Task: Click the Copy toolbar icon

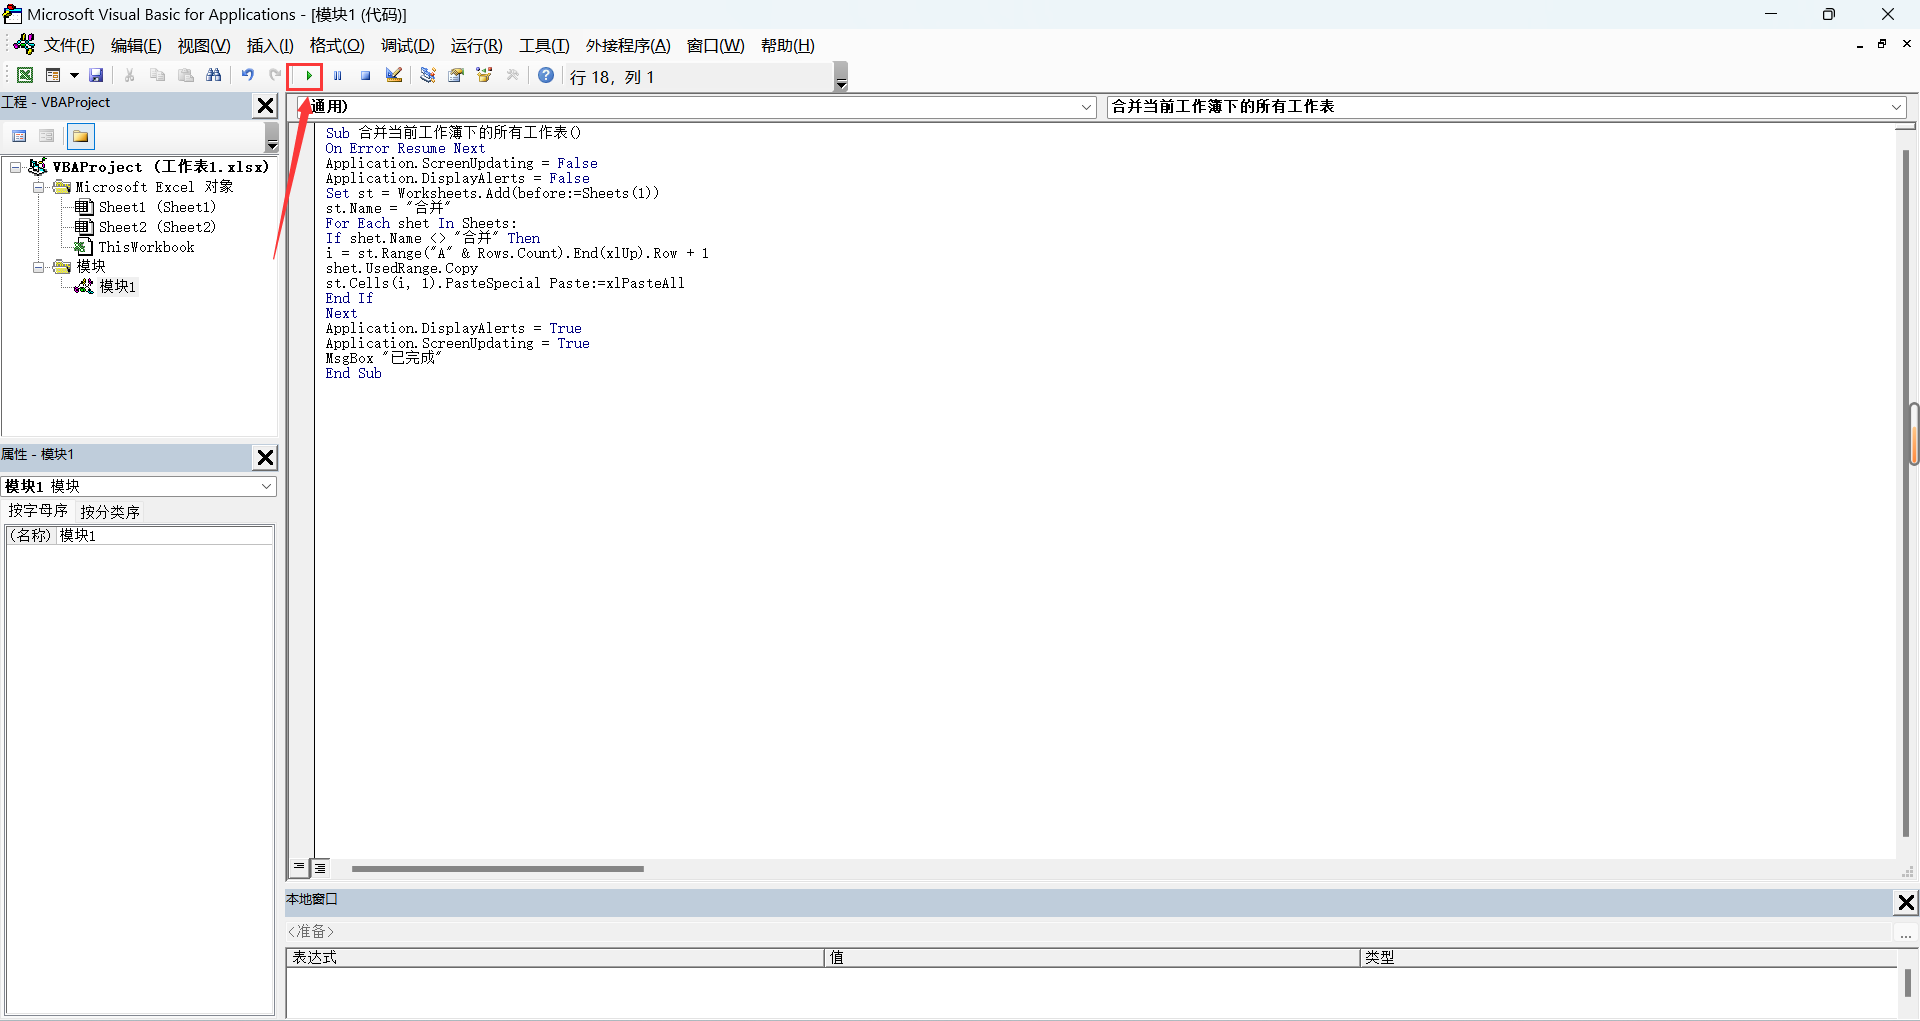Action: (x=157, y=76)
